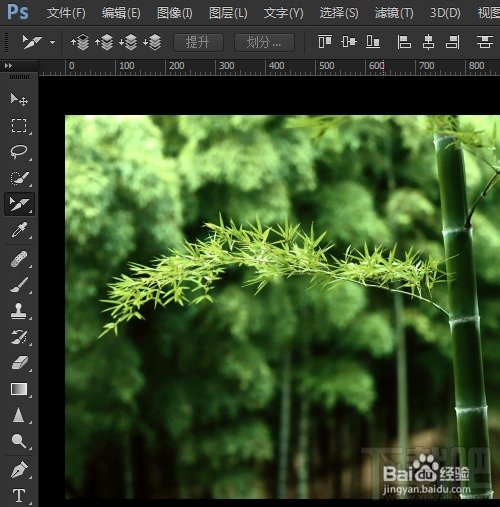The width and height of the screenshot is (500, 507).
Task: Select the Clone Stamp tool
Action: [x=19, y=311]
